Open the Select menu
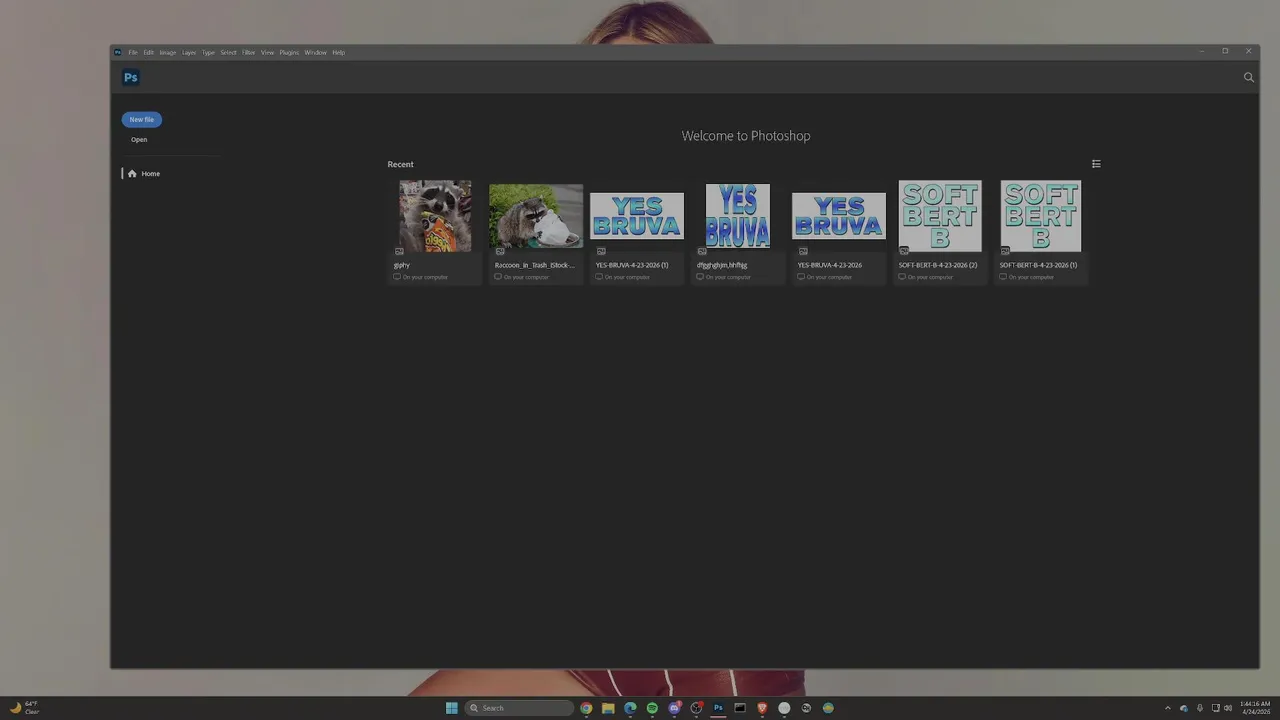Screen dimensions: 1280x720 tap(228, 52)
